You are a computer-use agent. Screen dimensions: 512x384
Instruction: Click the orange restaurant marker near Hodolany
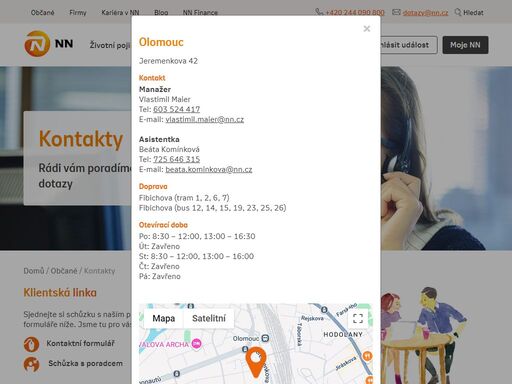point(367,356)
